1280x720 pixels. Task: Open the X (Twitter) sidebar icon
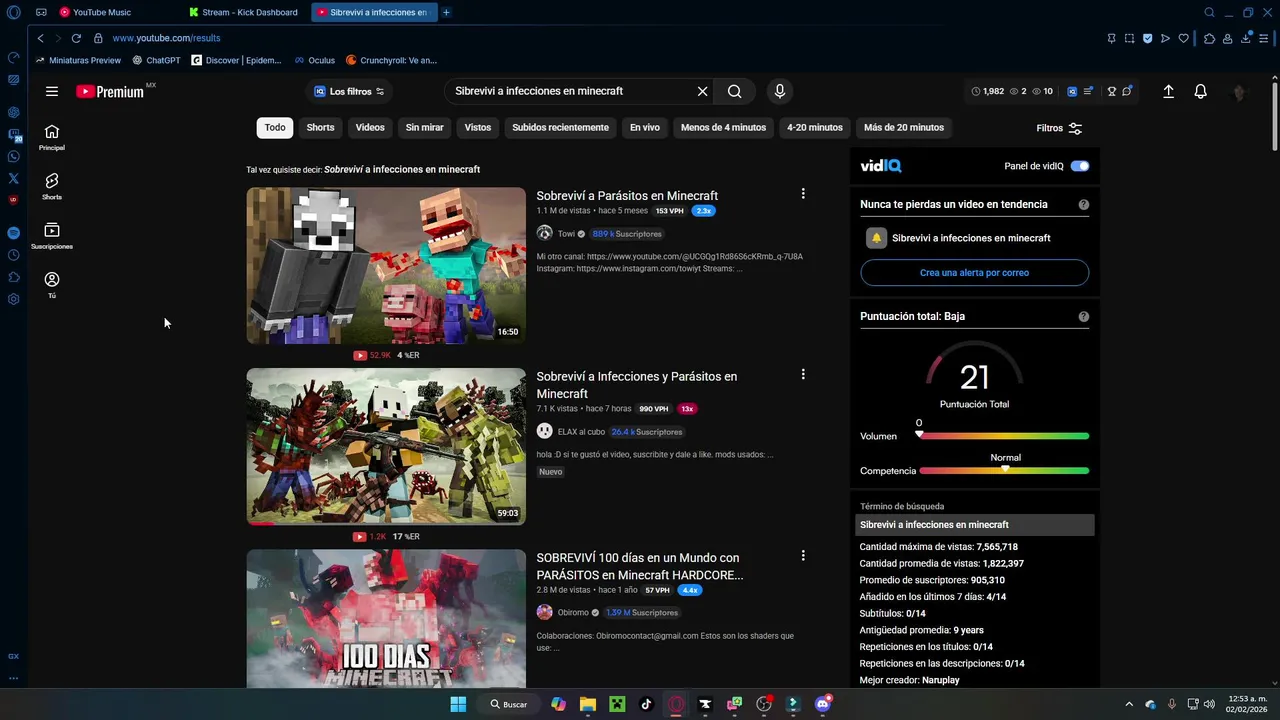(x=14, y=178)
